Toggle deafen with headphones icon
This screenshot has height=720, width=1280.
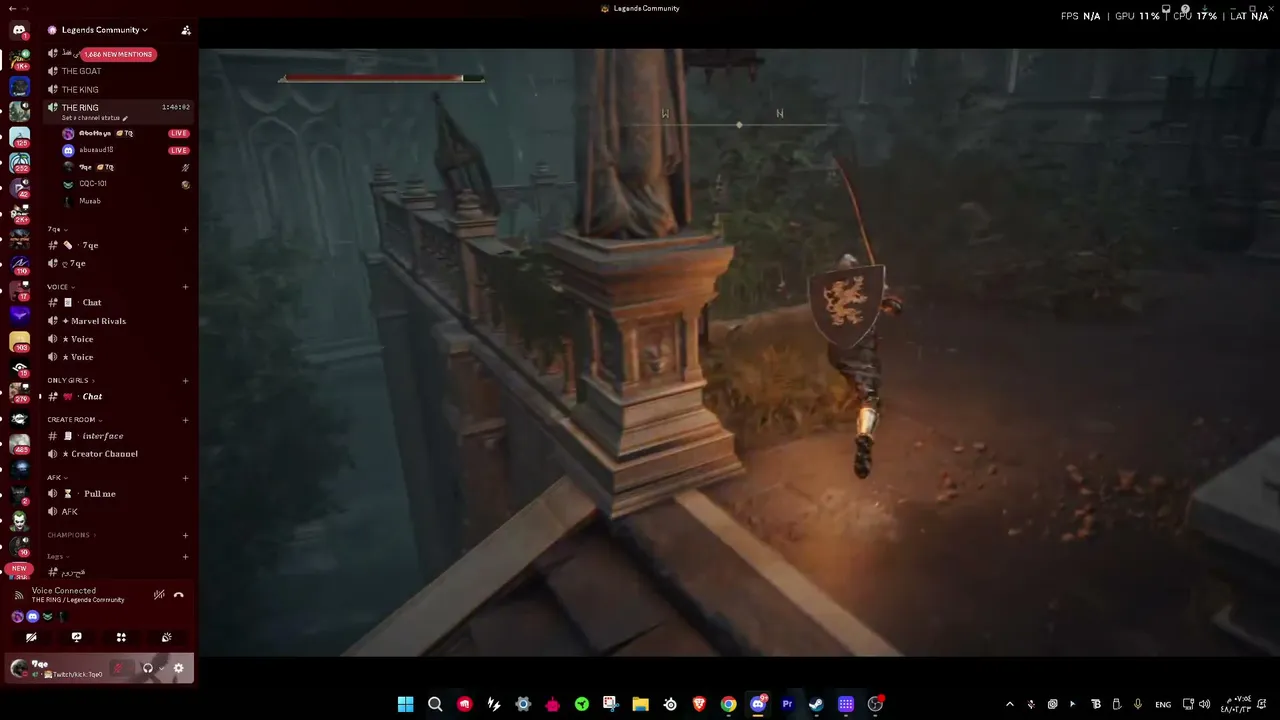coord(147,668)
